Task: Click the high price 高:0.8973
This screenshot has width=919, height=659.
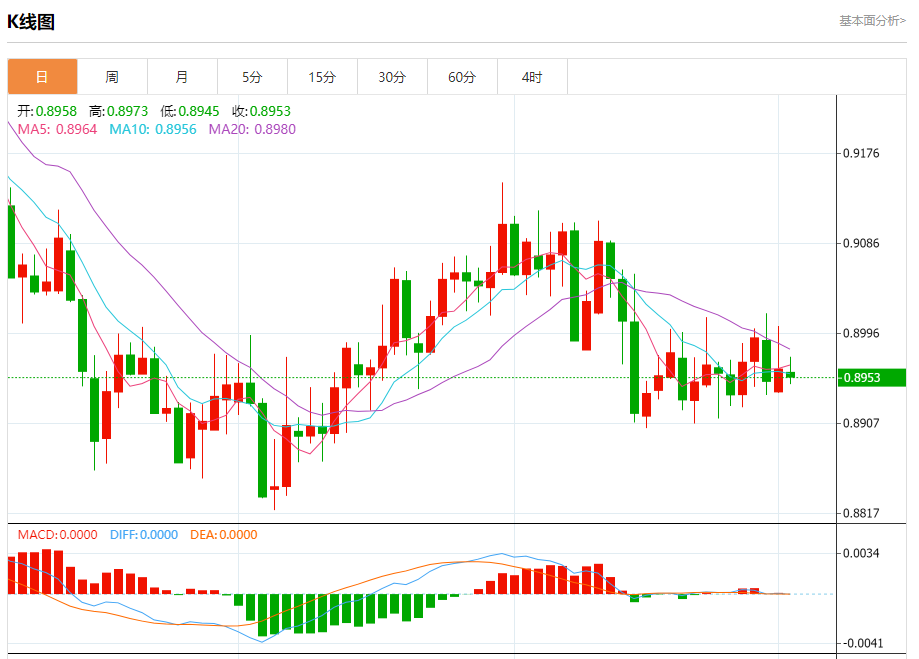Action: click(118, 111)
